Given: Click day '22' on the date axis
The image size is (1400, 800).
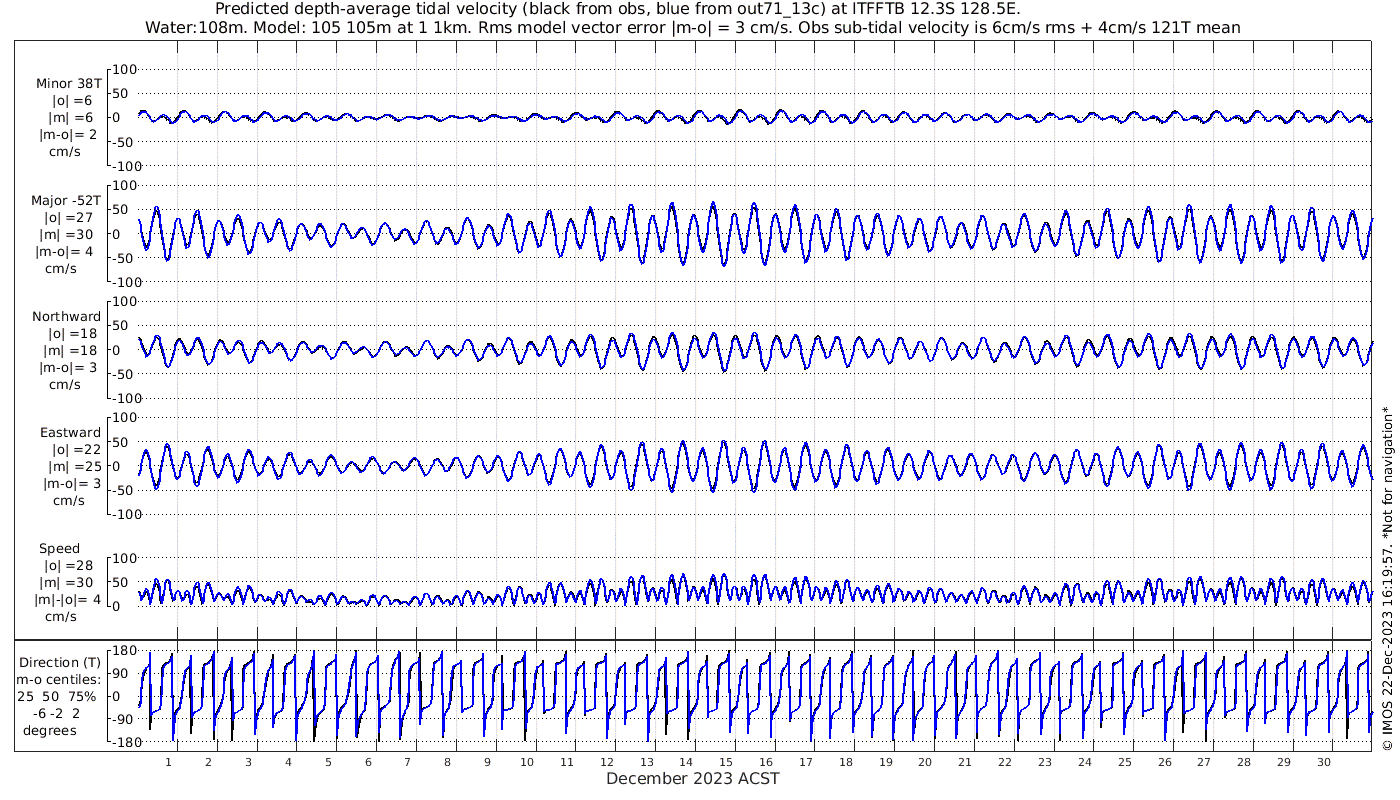Looking at the screenshot, I should [x=1005, y=762].
